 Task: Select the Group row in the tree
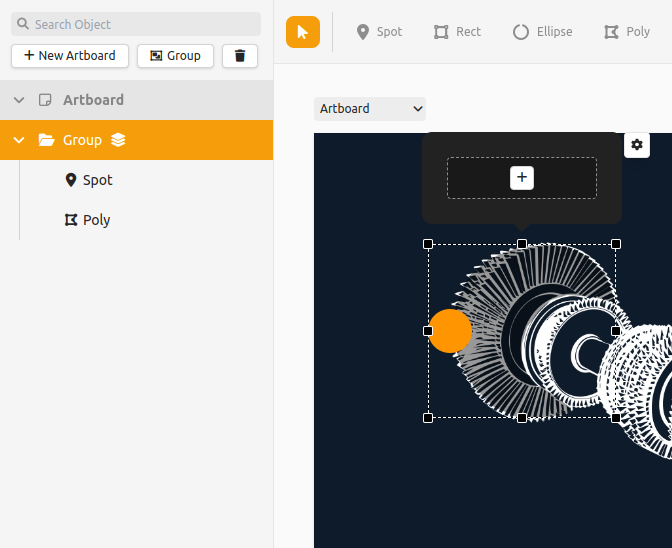[x=136, y=140]
